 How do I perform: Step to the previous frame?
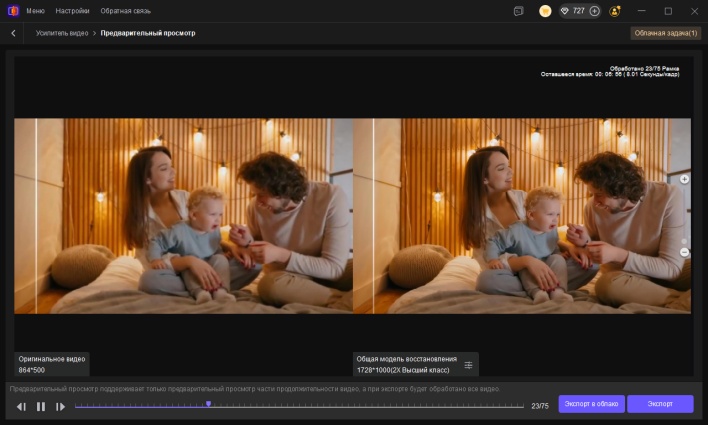point(21,406)
